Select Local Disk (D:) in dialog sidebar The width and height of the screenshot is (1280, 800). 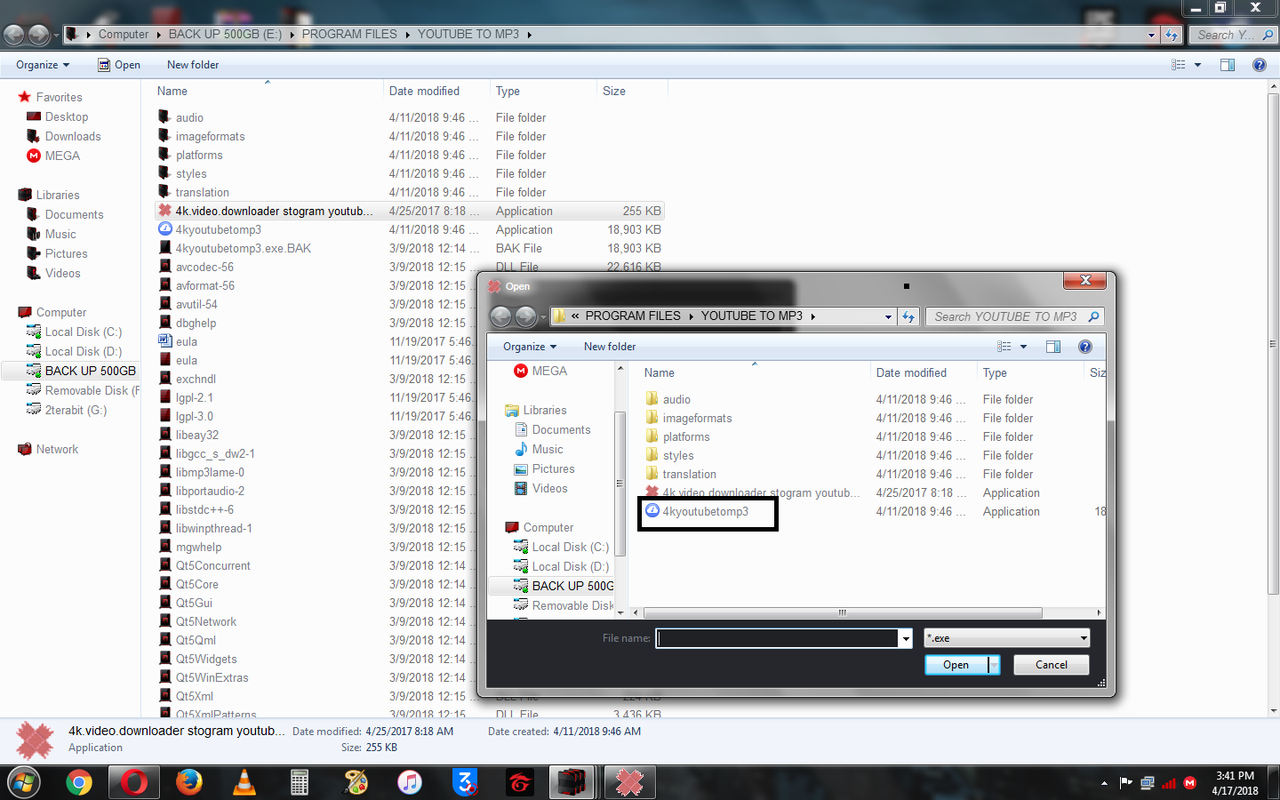tap(561, 566)
